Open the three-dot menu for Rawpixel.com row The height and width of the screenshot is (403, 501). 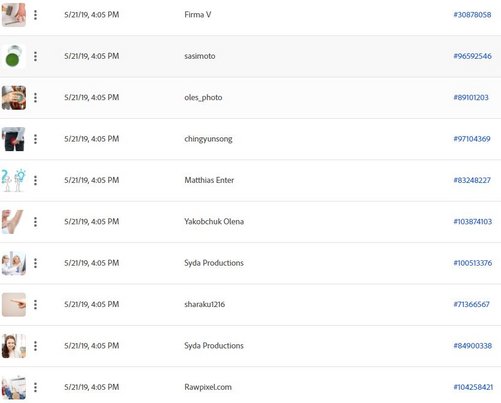pos(35,387)
